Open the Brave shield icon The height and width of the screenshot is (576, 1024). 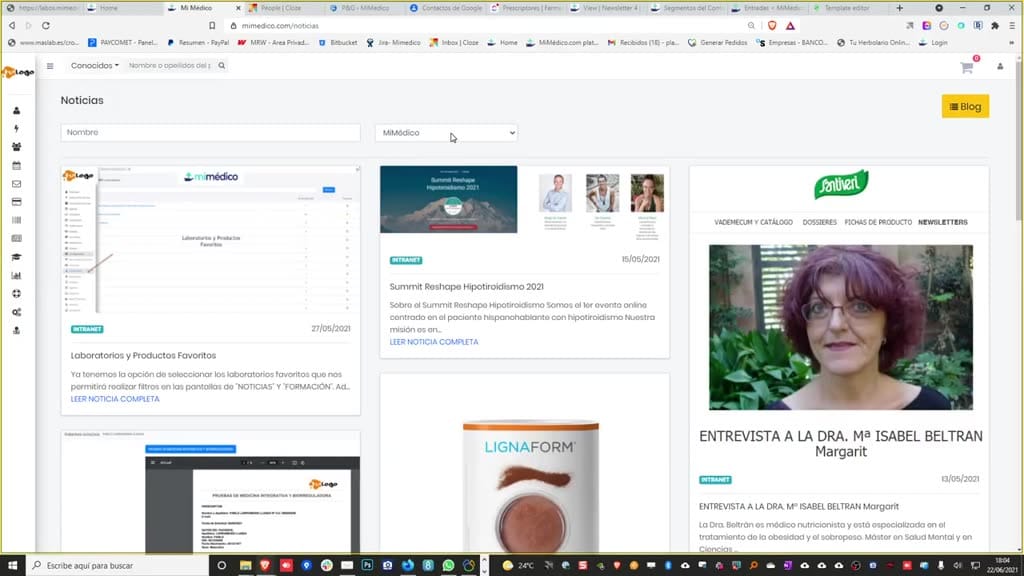[x=772, y=25]
